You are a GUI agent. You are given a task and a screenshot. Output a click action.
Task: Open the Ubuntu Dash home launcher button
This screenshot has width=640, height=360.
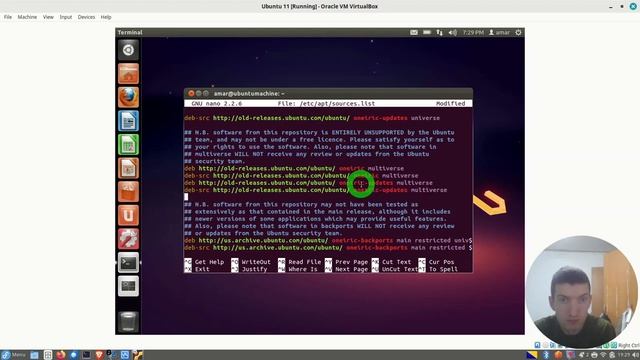click(128, 50)
